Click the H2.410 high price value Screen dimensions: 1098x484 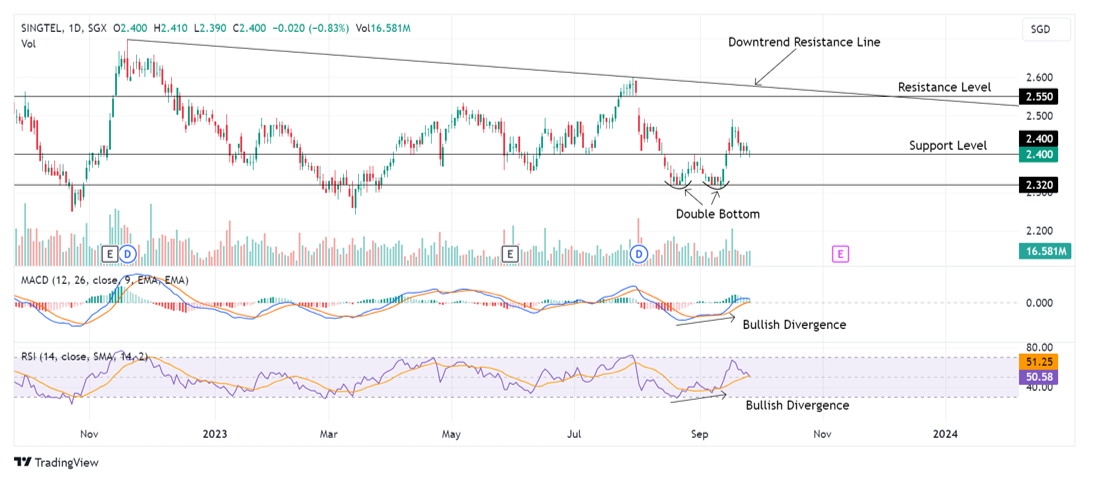pos(173,29)
